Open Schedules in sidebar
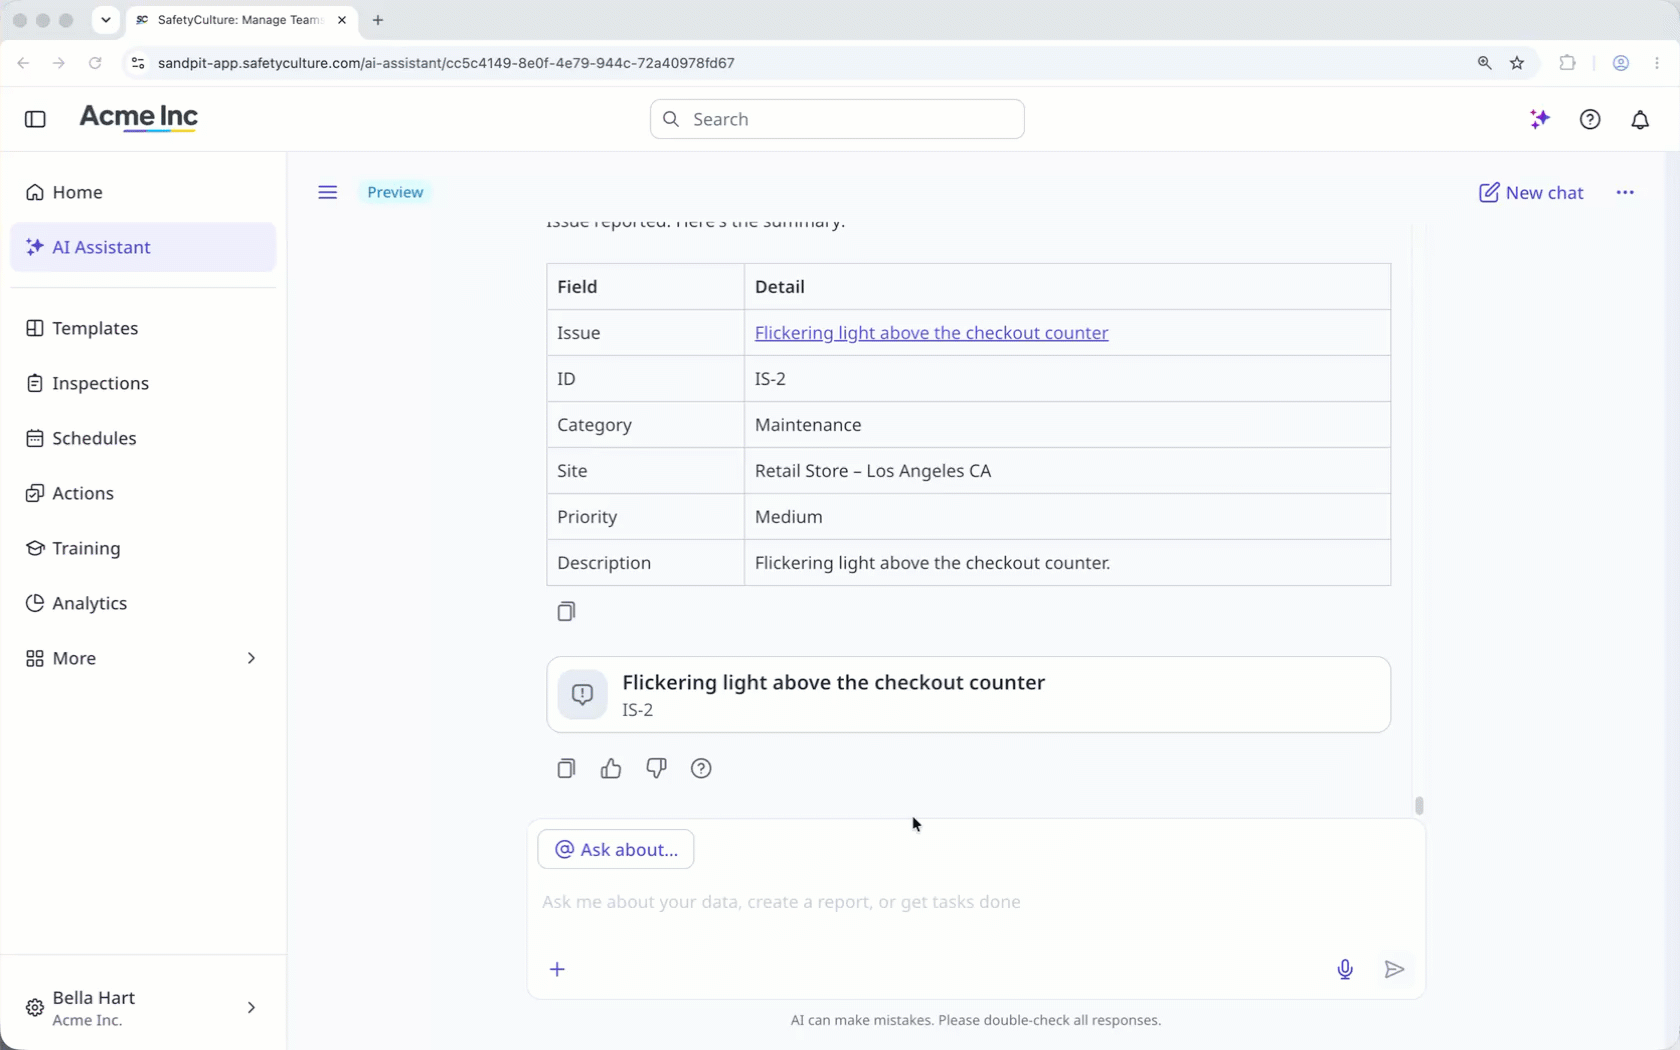This screenshot has width=1680, height=1050. 143,438
